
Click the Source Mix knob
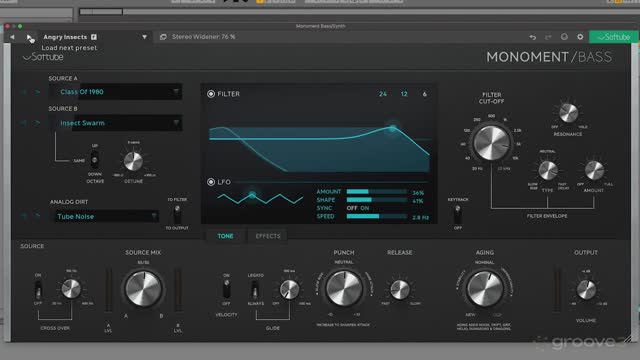(x=143, y=289)
